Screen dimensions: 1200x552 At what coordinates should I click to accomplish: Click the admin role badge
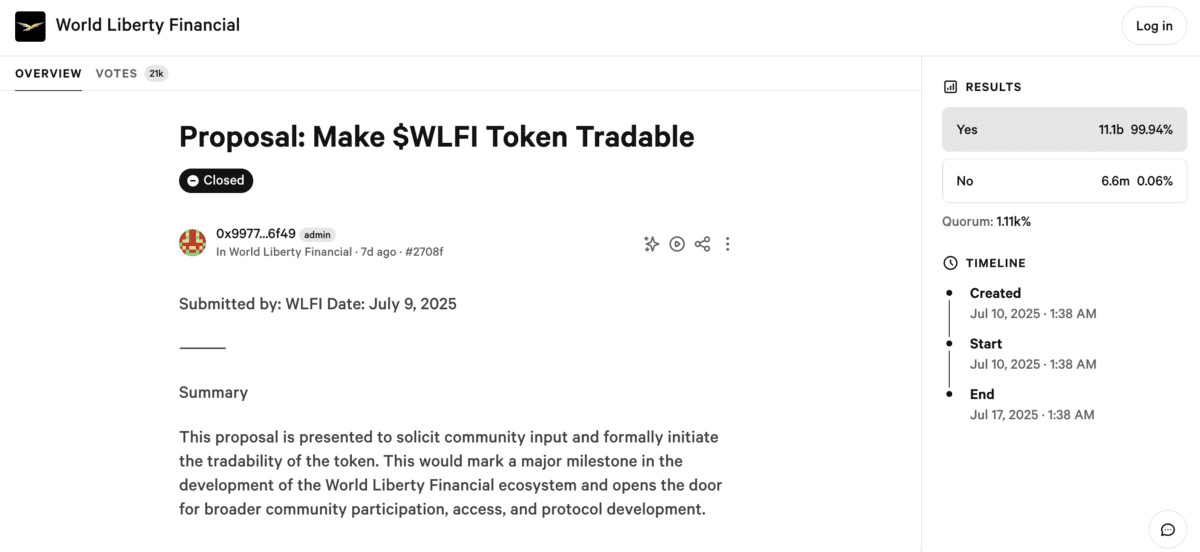pyautogui.click(x=318, y=235)
